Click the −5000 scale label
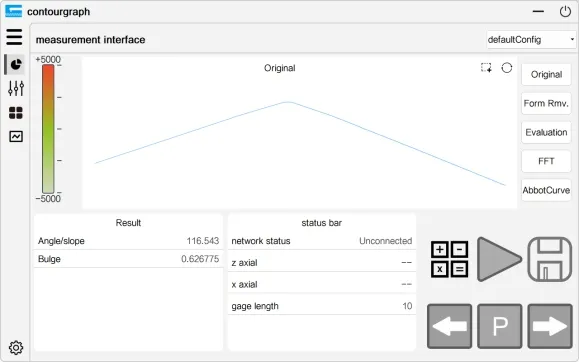The width and height of the screenshot is (579, 362). [x=48, y=199]
